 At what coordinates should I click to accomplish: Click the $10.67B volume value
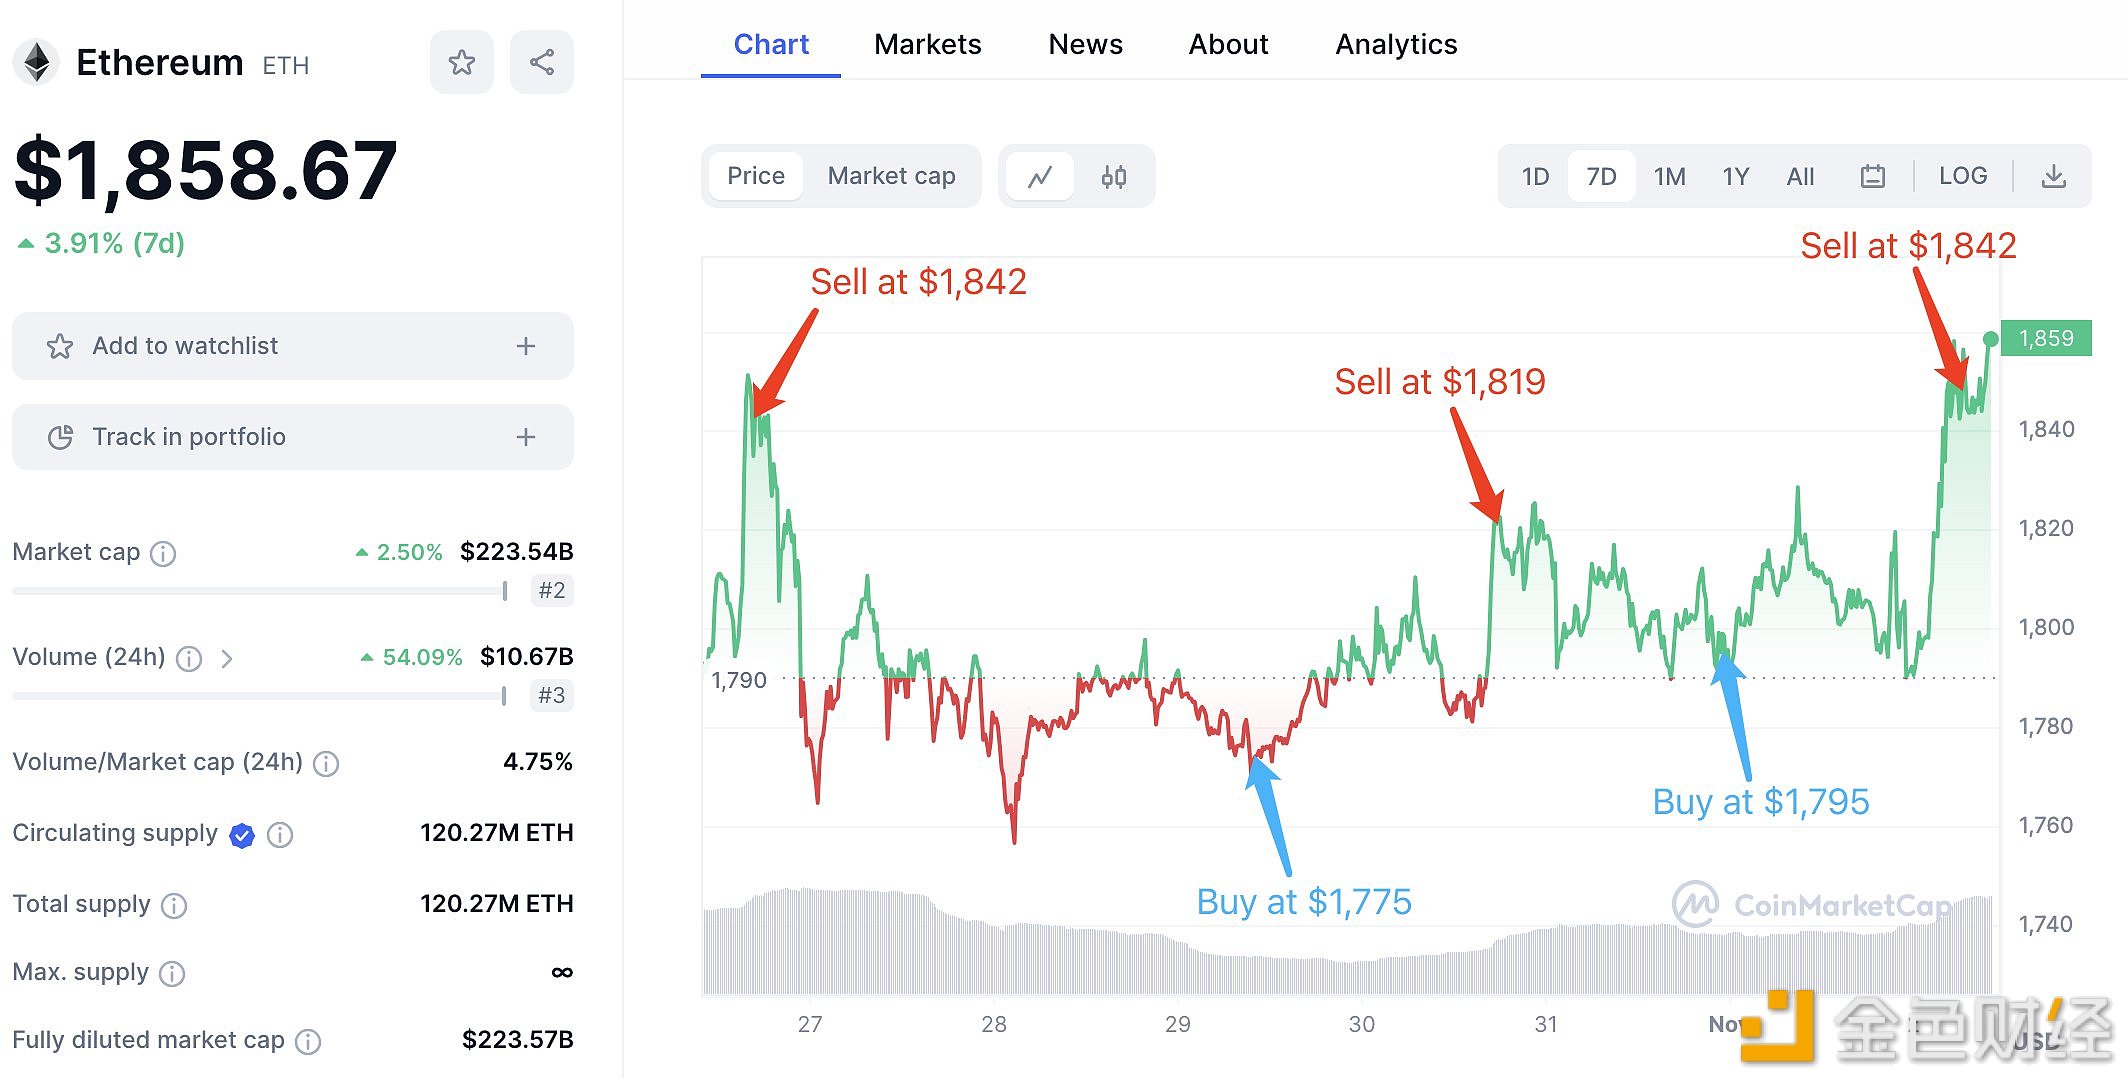[x=526, y=656]
